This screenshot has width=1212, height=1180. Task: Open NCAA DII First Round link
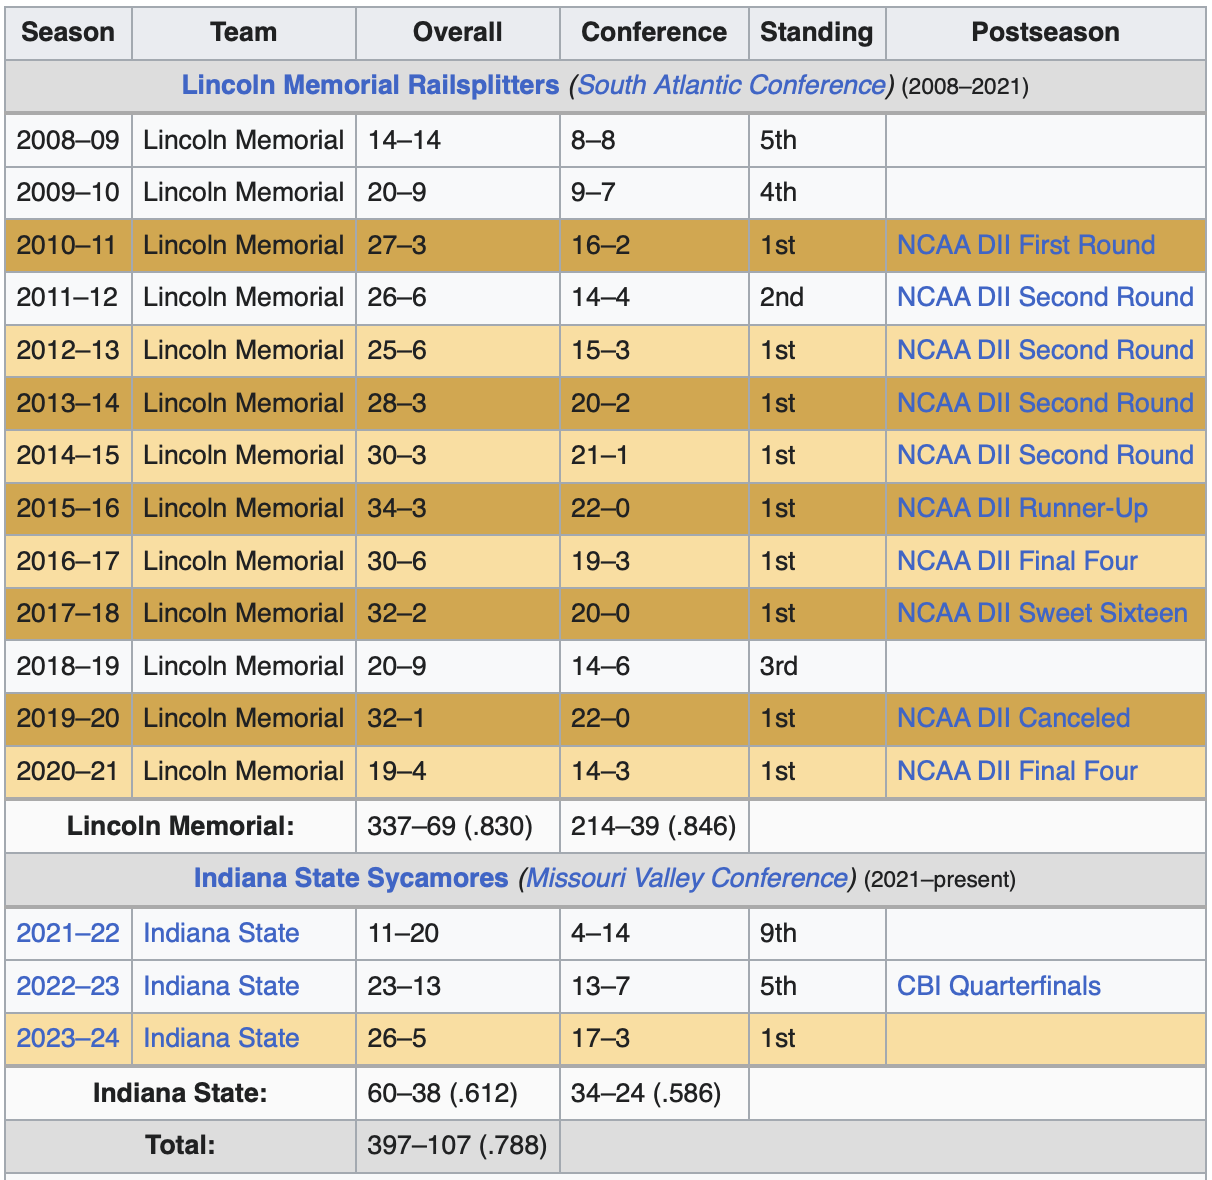pyautogui.click(x=1026, y=245)
